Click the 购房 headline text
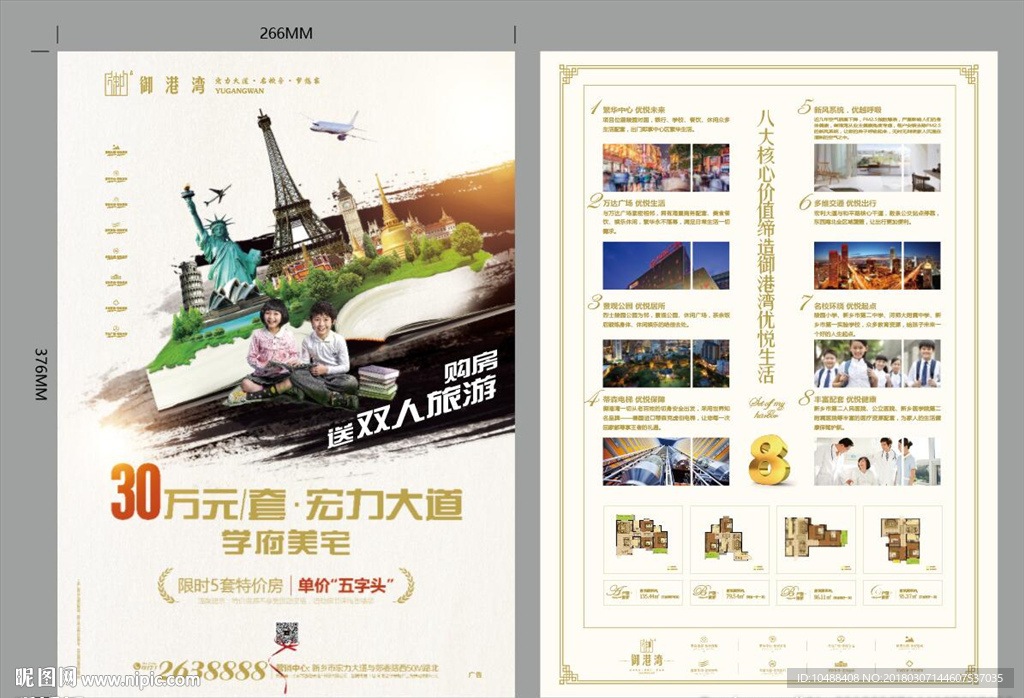1024x698 pixels. (470, 366)
